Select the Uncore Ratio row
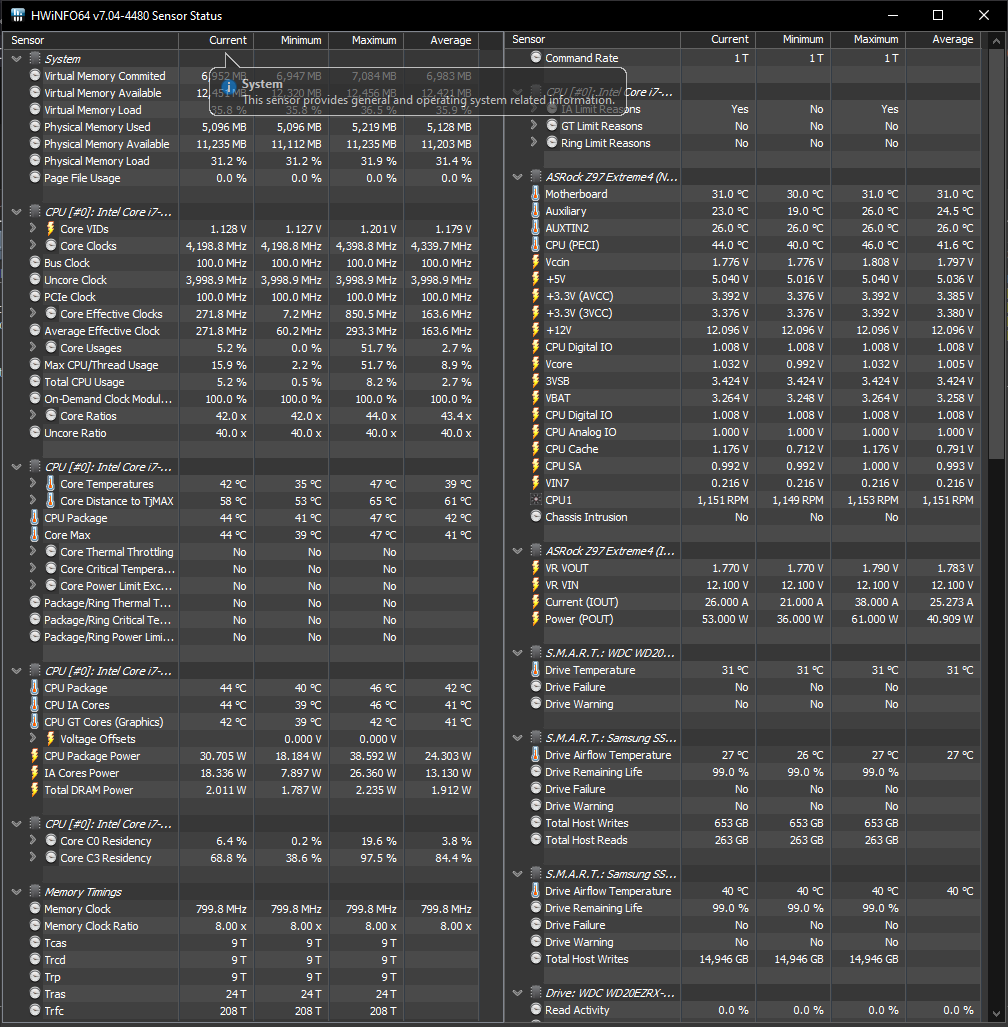Image resolution: width=1008 pixels, height=1027 pixels. click(240, 433)
